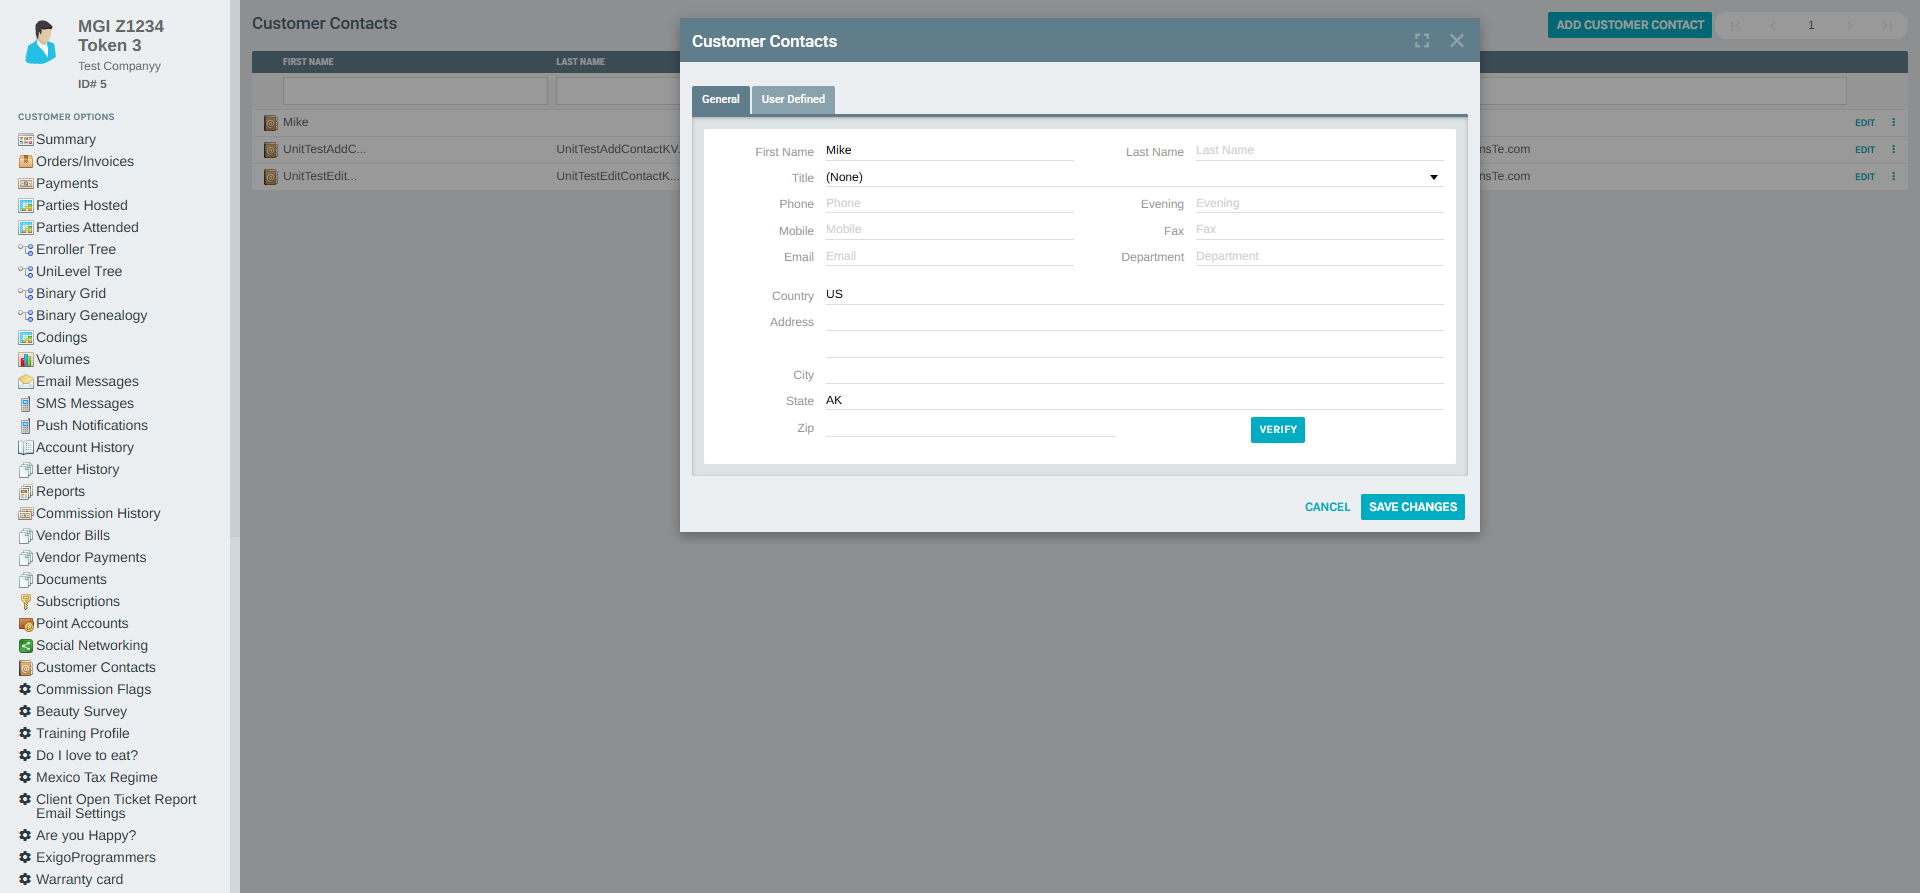Select the General tab
Image resolution: width=1920 pixels, height=893 pixels.
point(720,100)
